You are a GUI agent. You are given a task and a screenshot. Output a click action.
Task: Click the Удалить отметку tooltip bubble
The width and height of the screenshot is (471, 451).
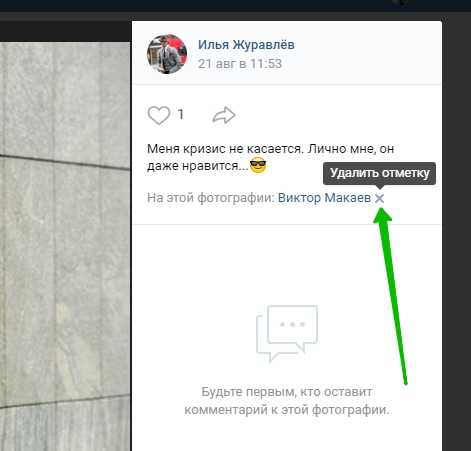[x=379, y=173]
